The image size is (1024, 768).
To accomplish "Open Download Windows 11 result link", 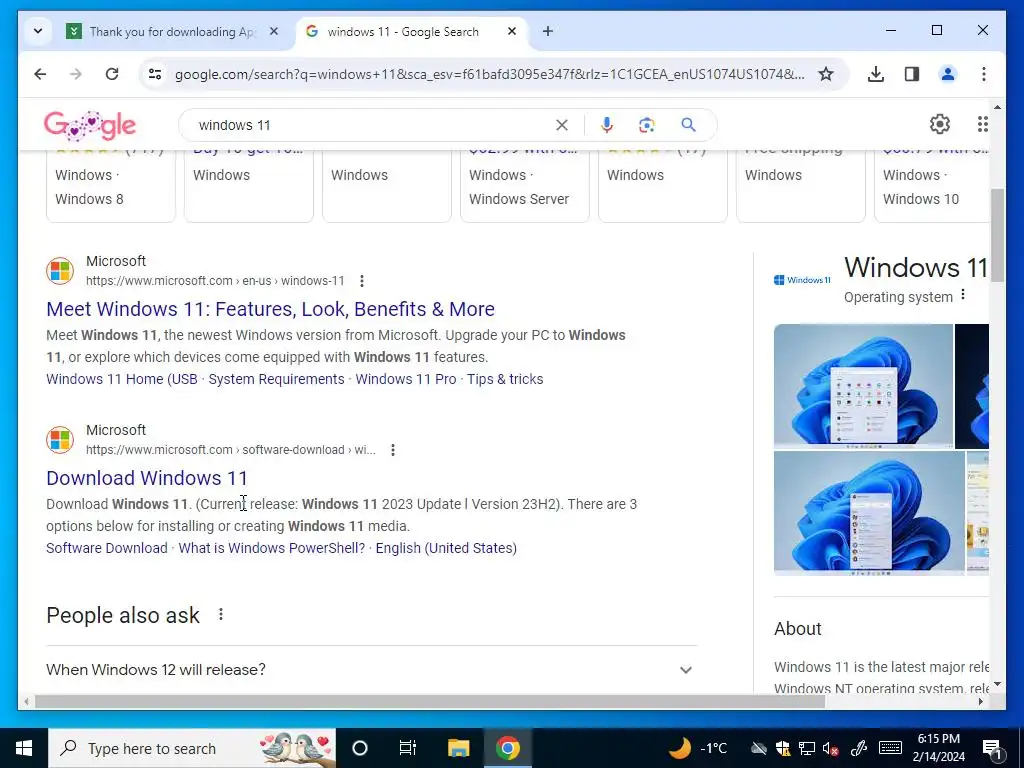I will pyautogui.click(x=147, y=478).
